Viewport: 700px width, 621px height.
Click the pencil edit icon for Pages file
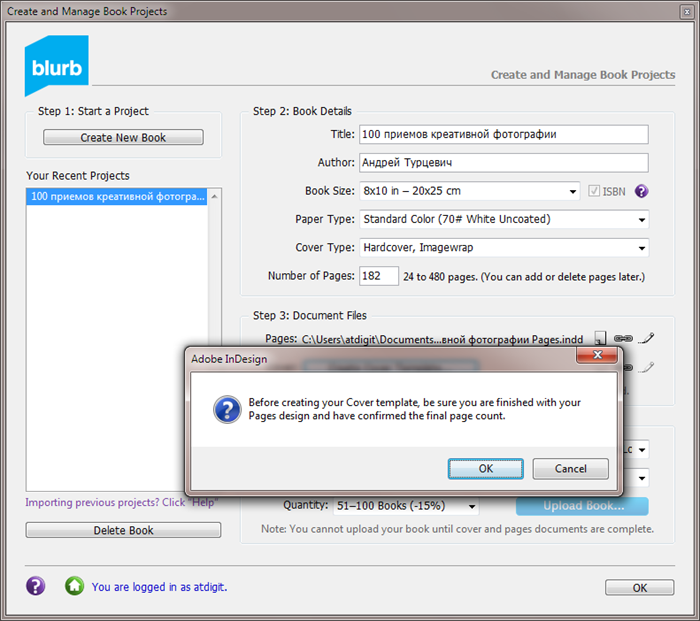[x=646, y=338]
